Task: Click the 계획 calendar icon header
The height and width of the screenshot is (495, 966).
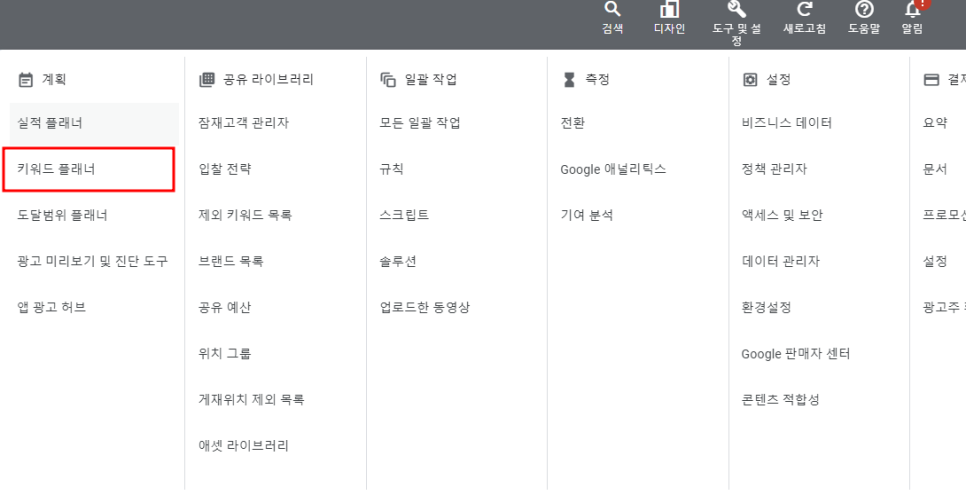Action: (x=26, y=80)
